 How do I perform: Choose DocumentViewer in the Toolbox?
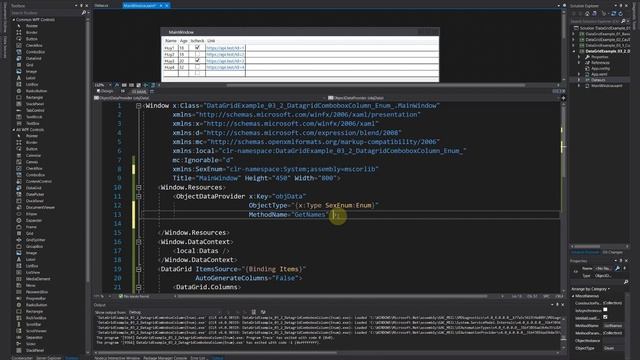click(40, 207)
